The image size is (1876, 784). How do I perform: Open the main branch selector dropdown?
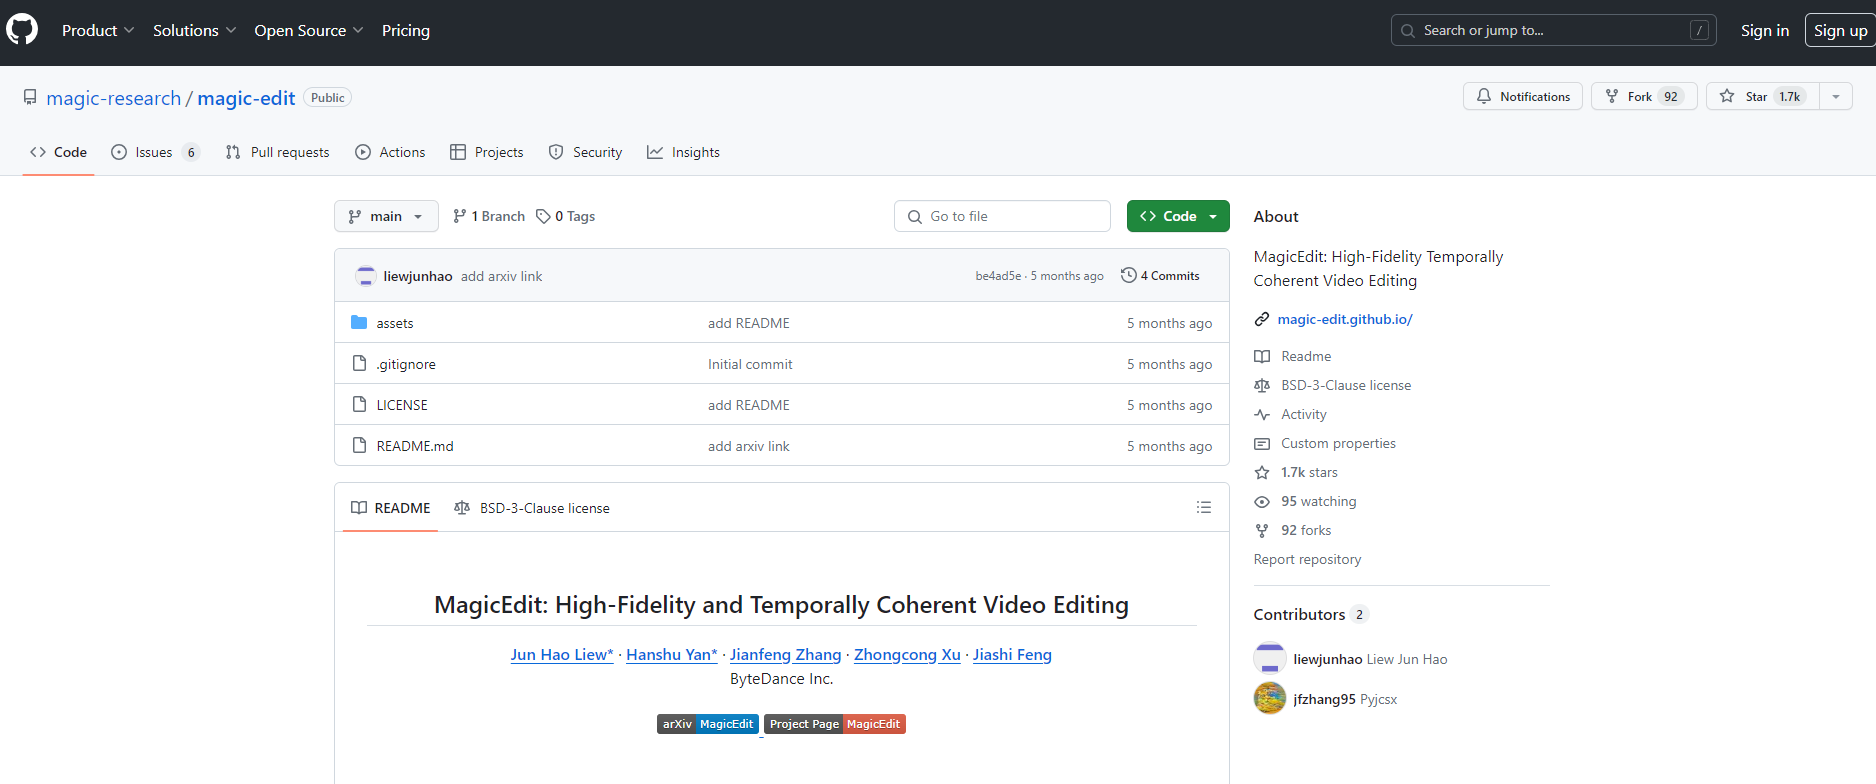[x=386, y=216]
